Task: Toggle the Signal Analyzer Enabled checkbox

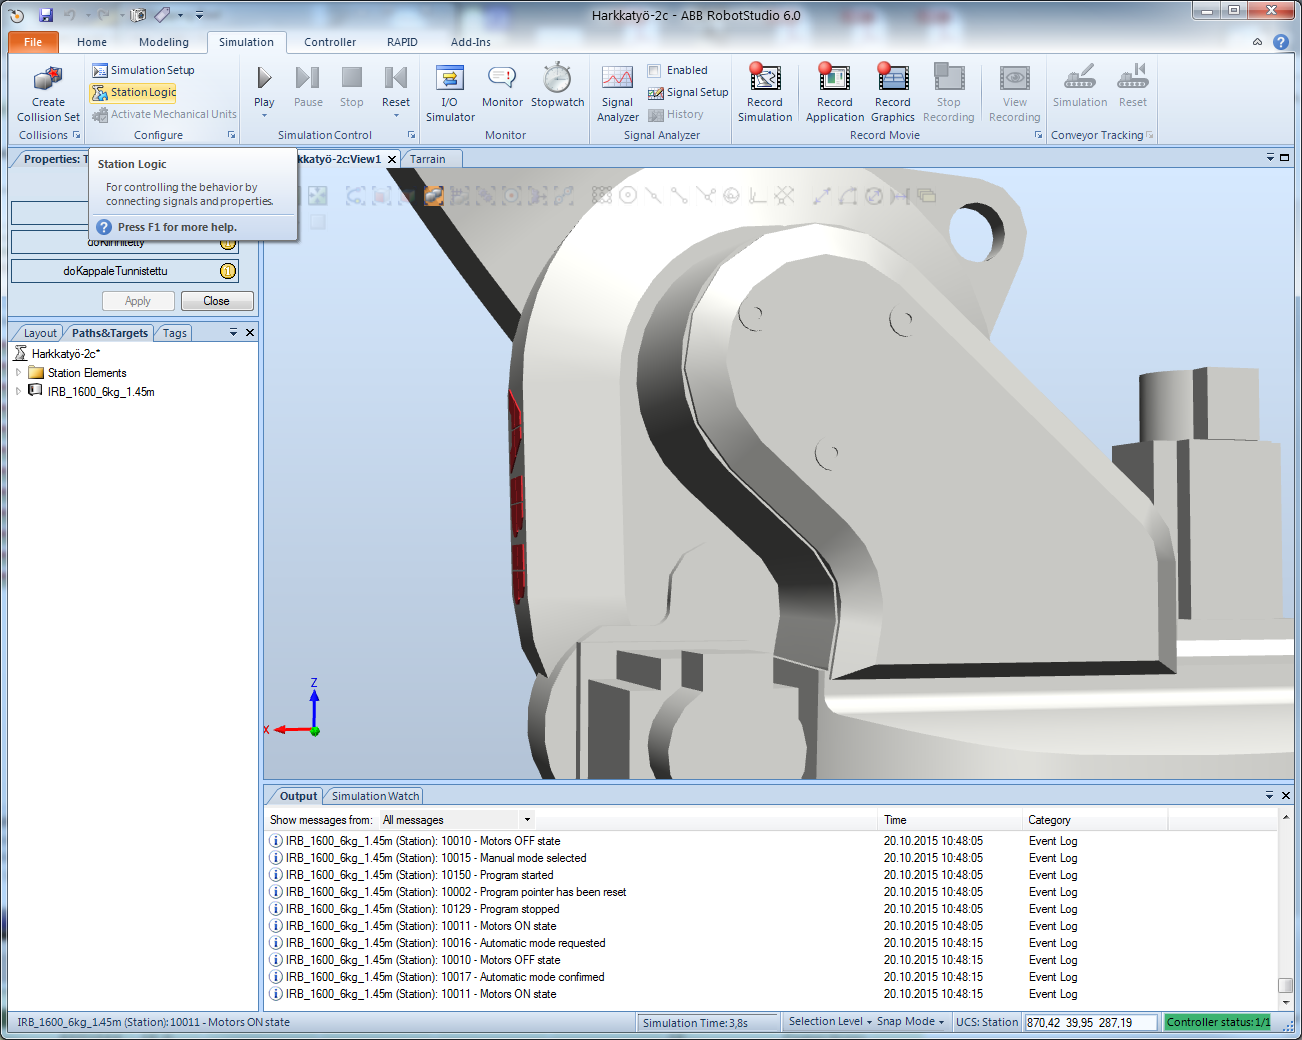Action: tap(654, 70)
